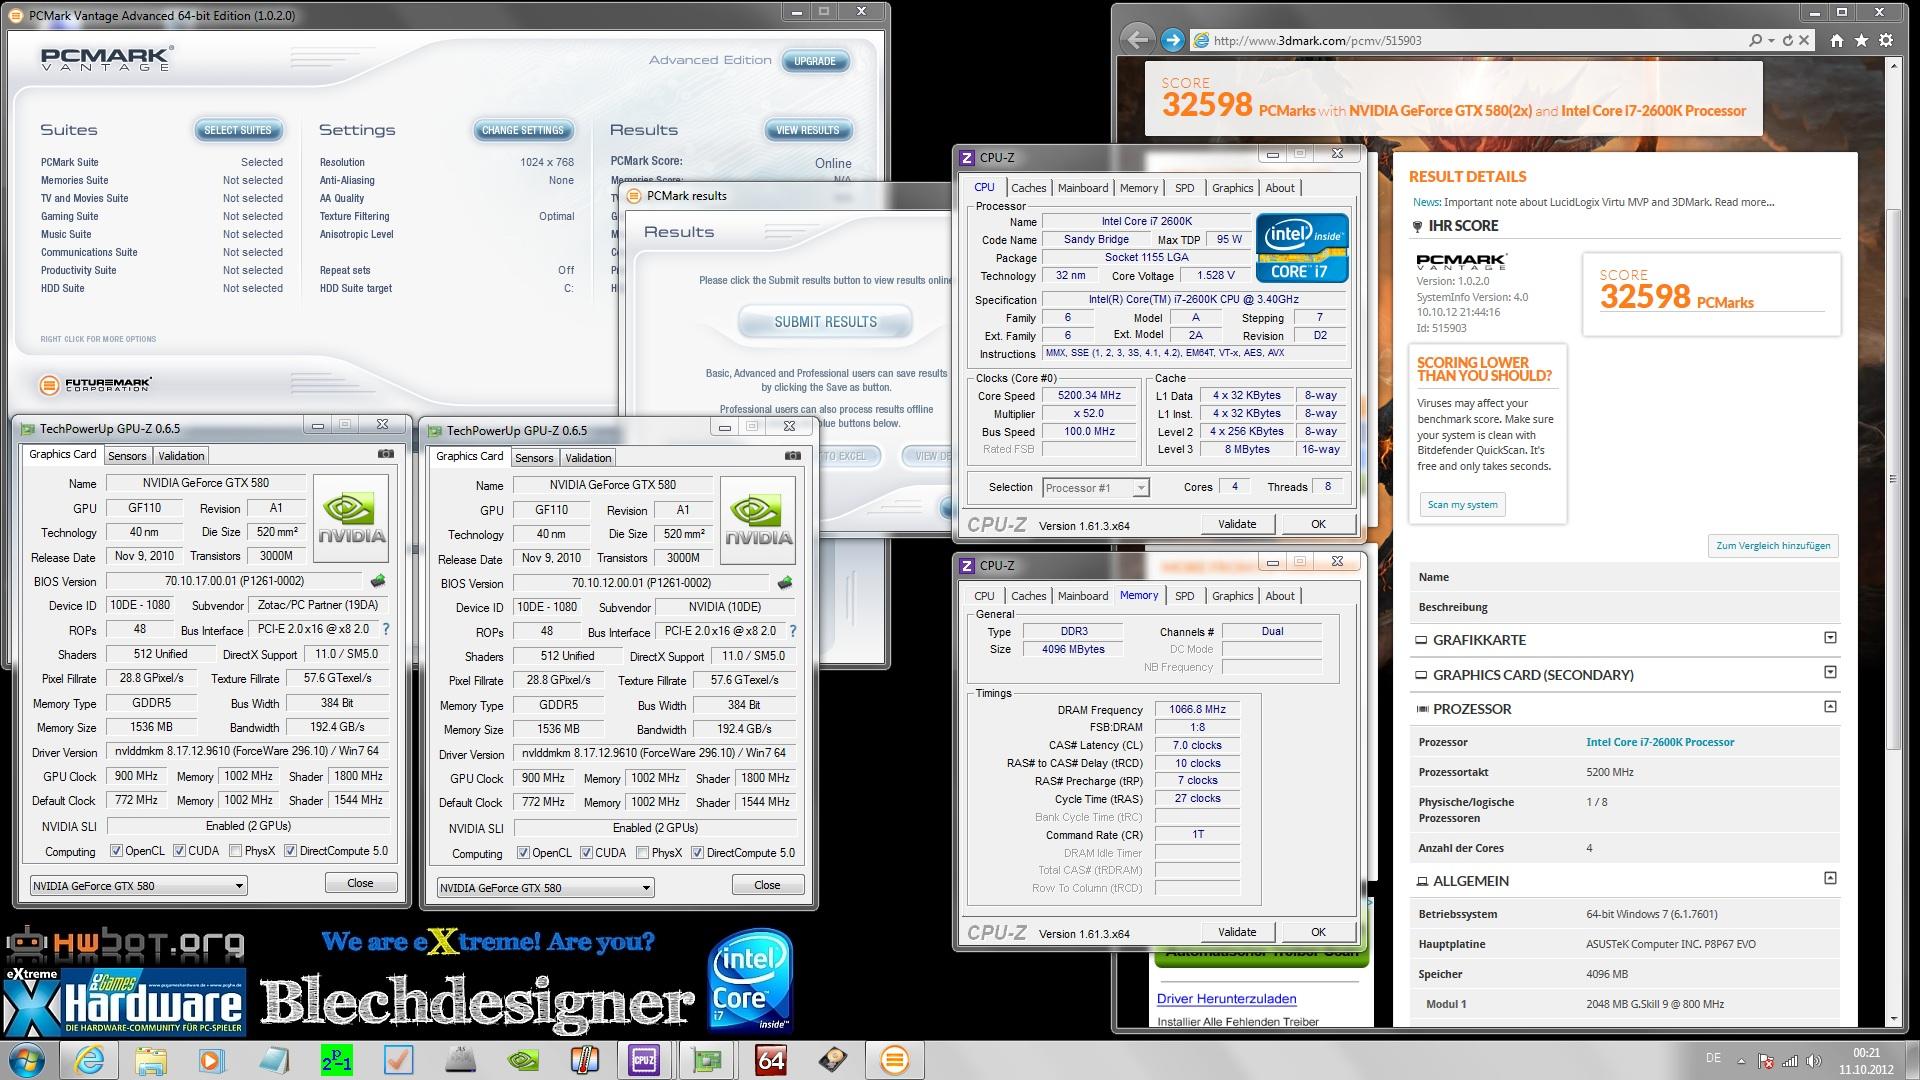Click VIEW RESULTS button in PCMark
Image resolution: width=1920 pixels, height=1080 pixels.
(808, 130)
